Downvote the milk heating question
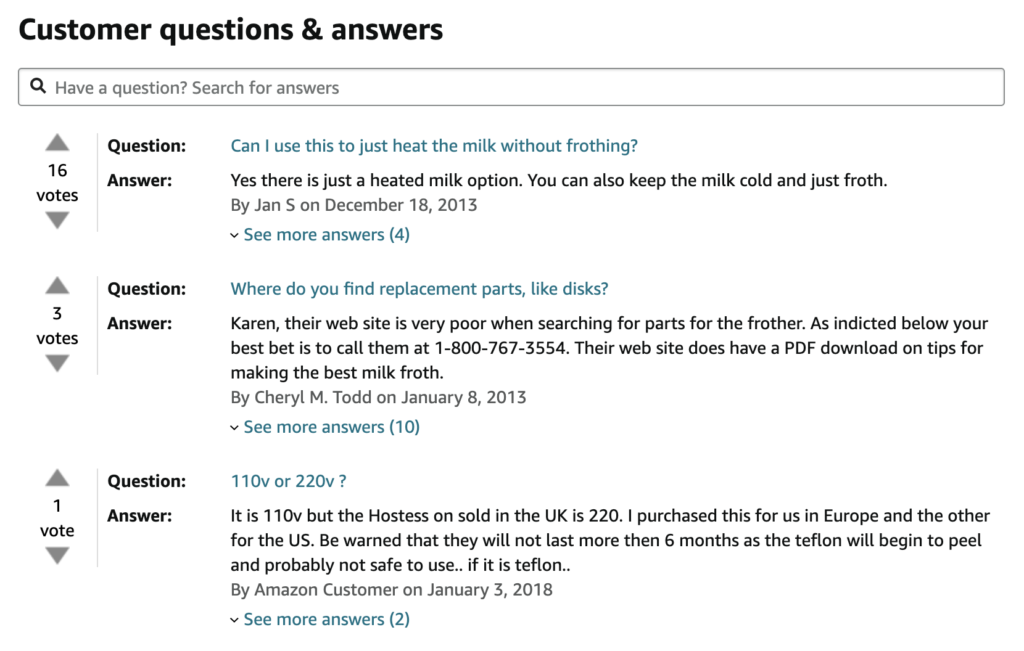 [x=57, y=221]
